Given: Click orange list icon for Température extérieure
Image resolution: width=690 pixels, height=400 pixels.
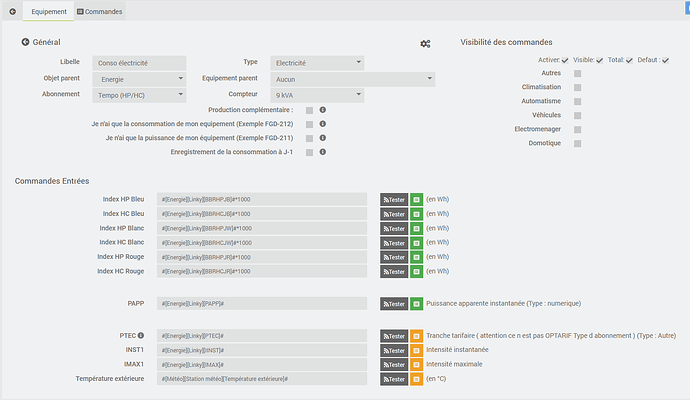Looking at the screenshot, I should (416, 379).
